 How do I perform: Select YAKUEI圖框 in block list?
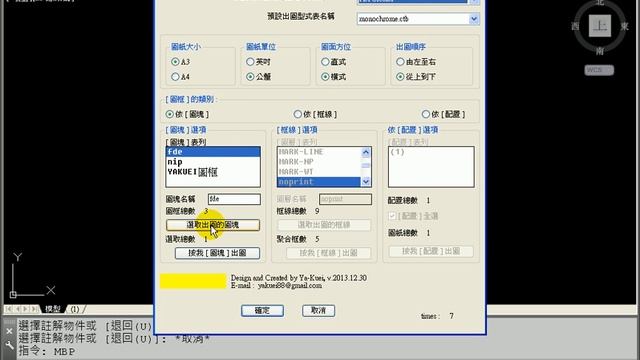pos(213,172)
